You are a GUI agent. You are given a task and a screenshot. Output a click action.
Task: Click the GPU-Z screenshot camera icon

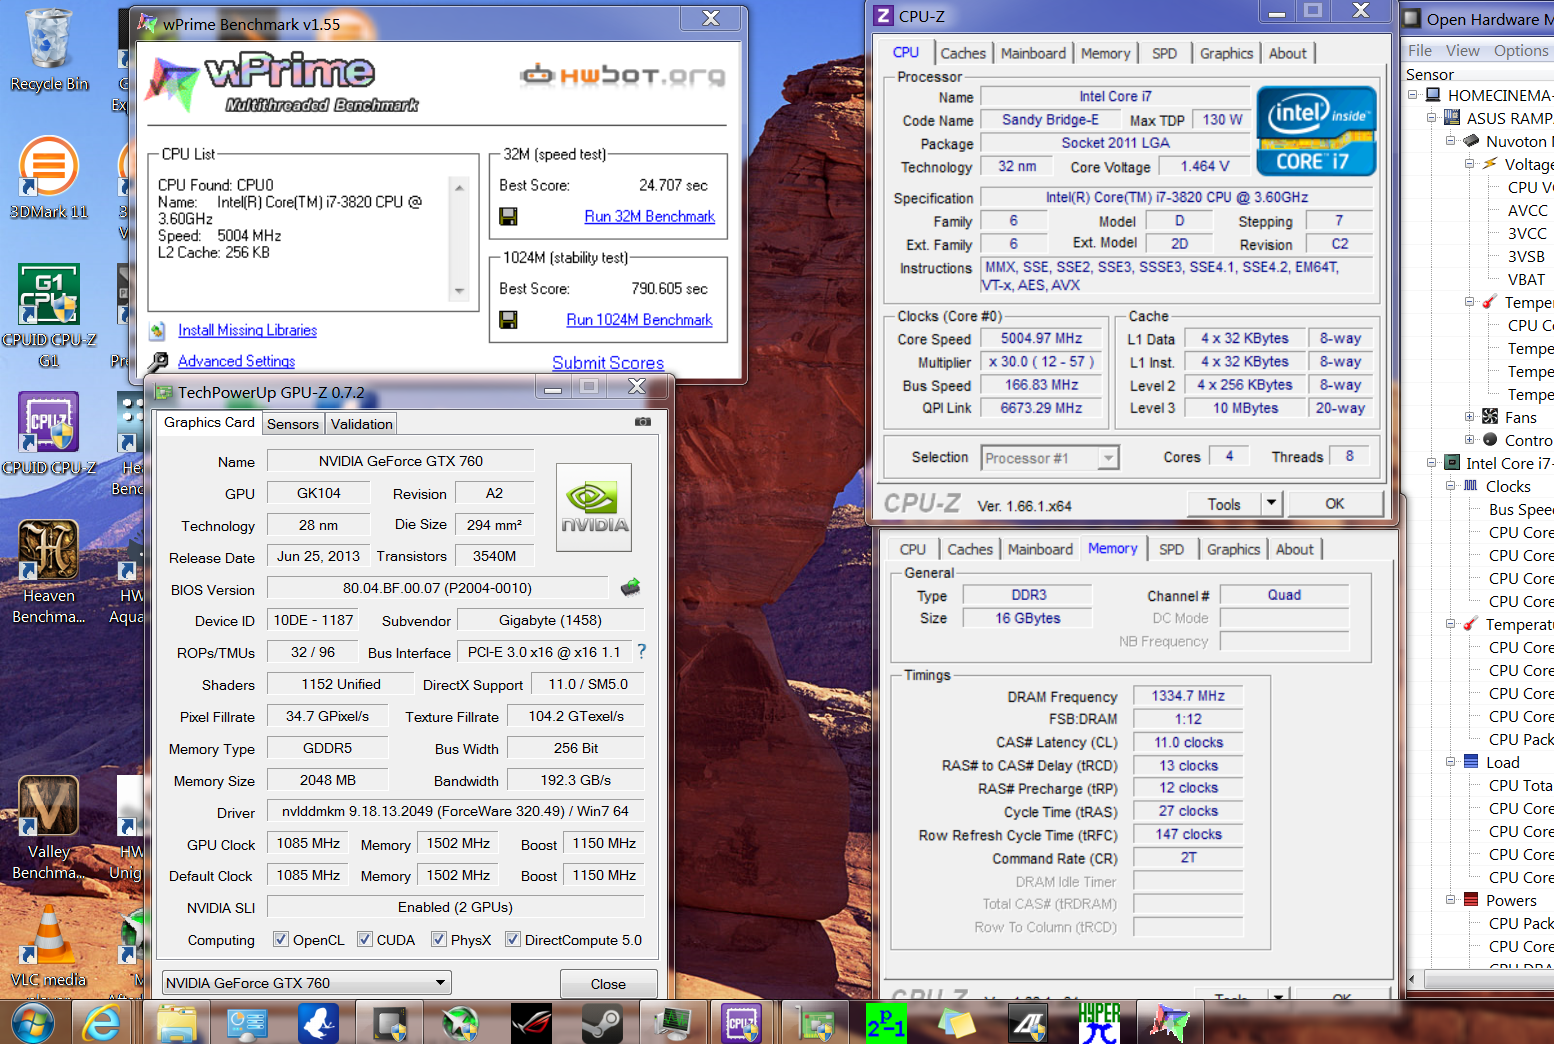coord(643,422)
